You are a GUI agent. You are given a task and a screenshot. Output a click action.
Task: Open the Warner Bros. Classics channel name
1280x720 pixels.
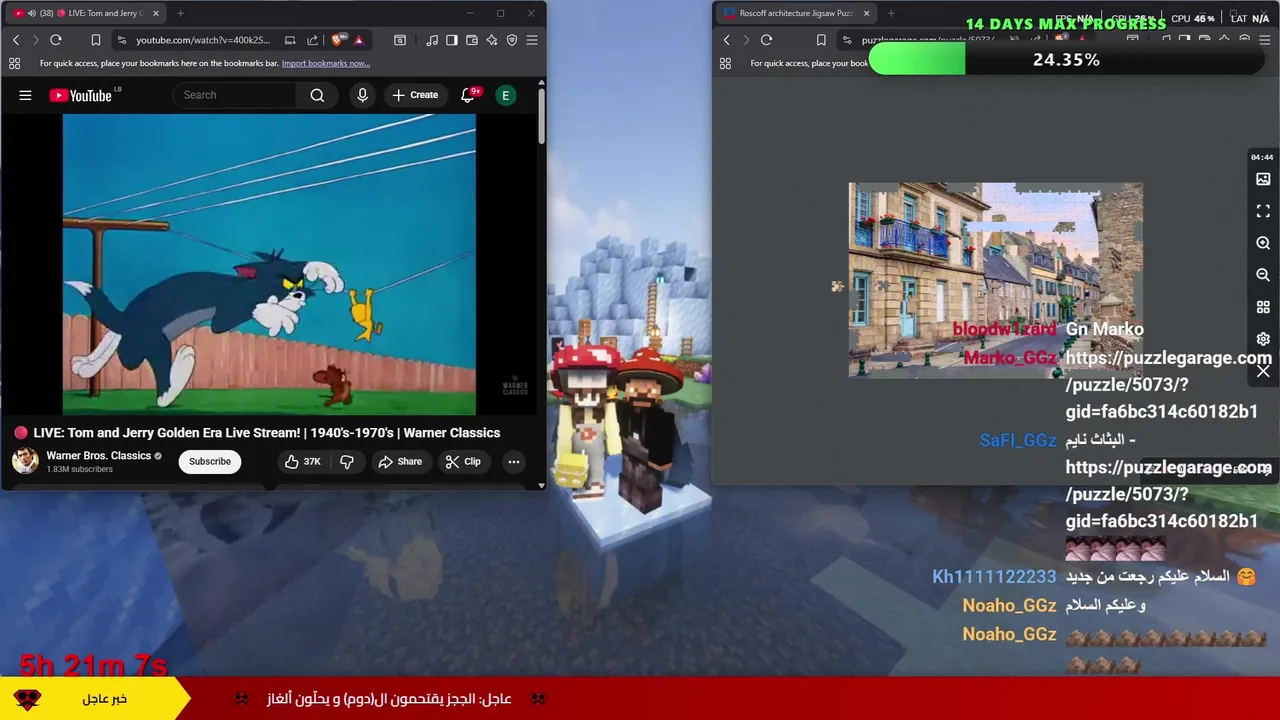[x=99, y=455]
